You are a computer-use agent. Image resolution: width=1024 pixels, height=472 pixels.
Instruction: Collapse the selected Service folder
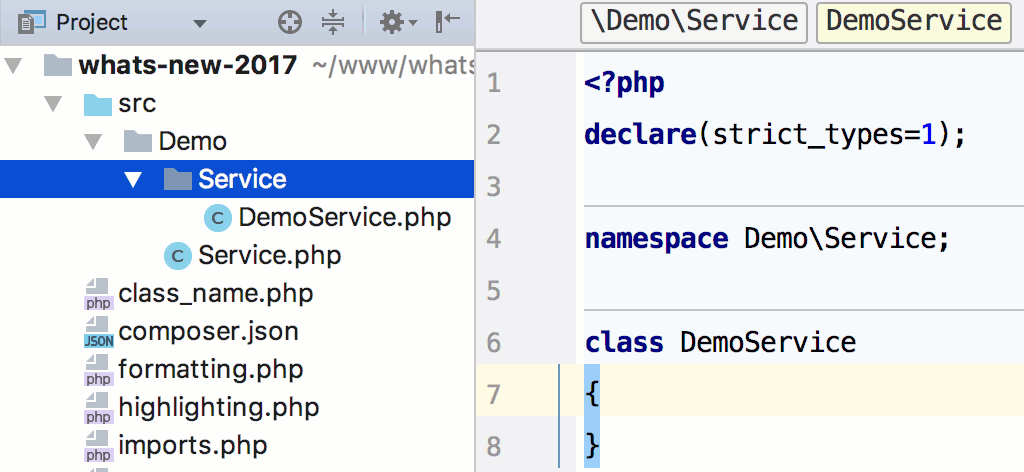click(x=135, y=180)
